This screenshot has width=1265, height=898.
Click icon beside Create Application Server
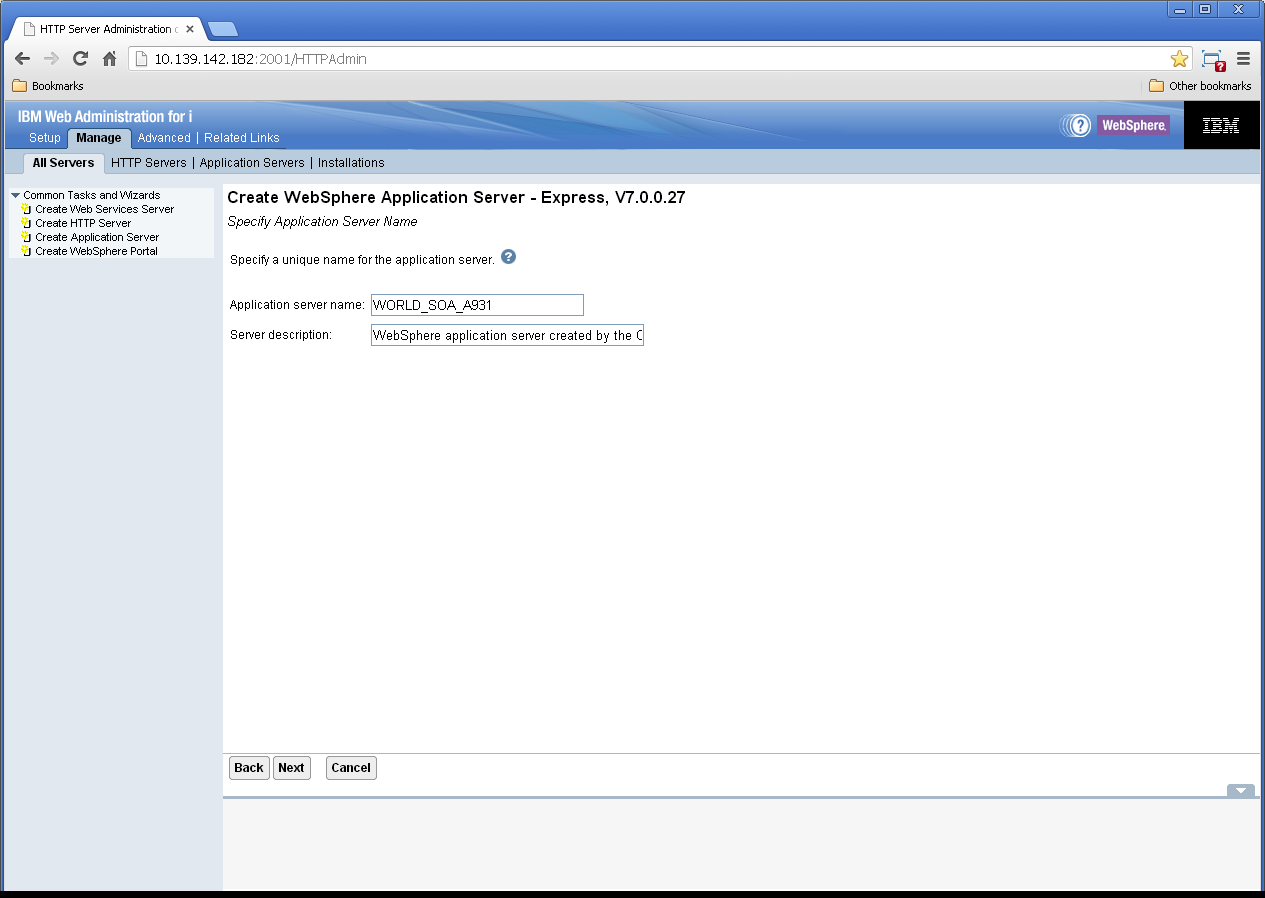[x=27, y=237]
